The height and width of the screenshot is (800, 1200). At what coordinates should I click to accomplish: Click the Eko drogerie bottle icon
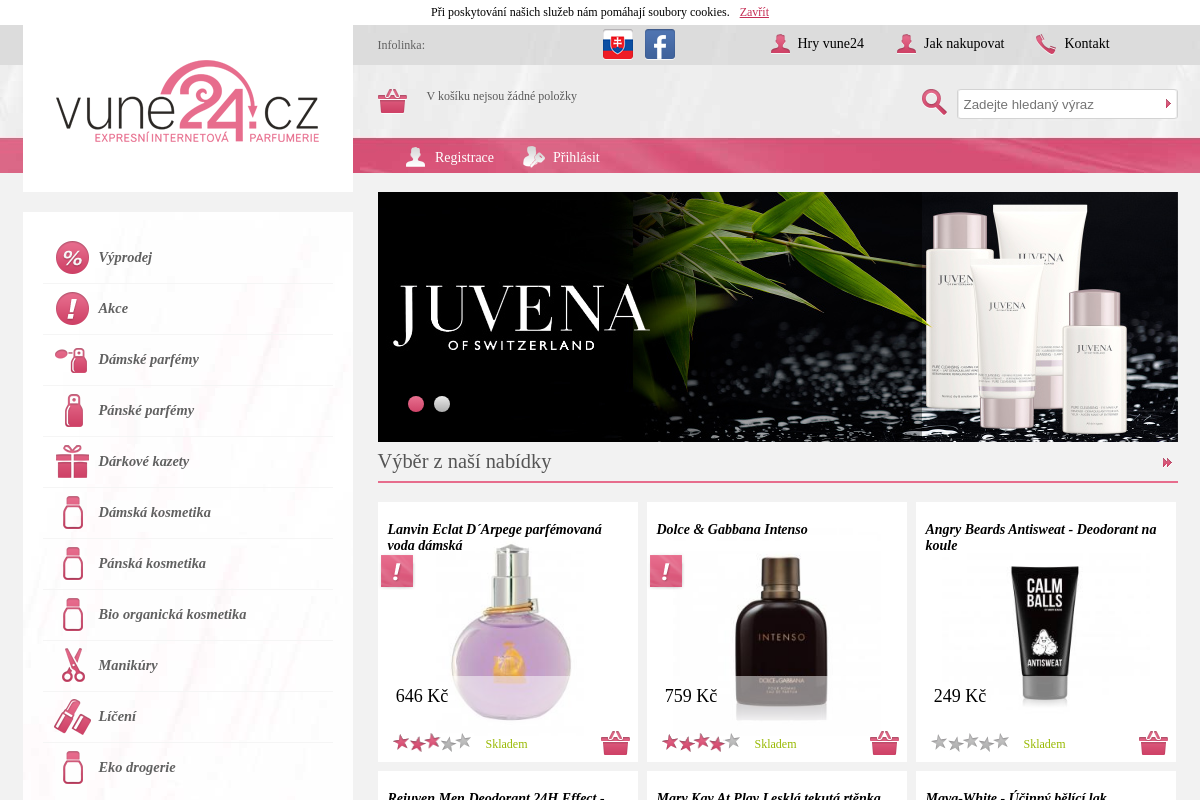[x=73, y=767]
